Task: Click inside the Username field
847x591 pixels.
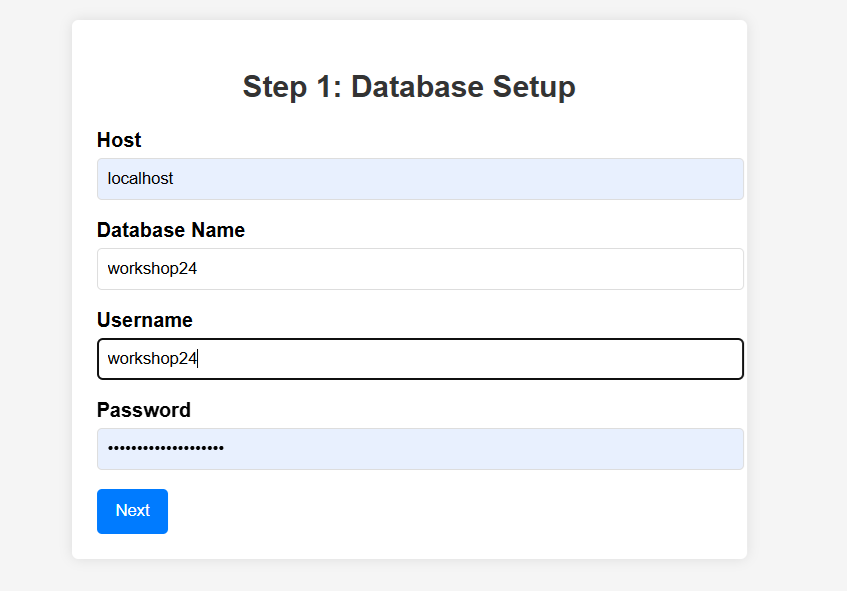Action: point(420,359)
